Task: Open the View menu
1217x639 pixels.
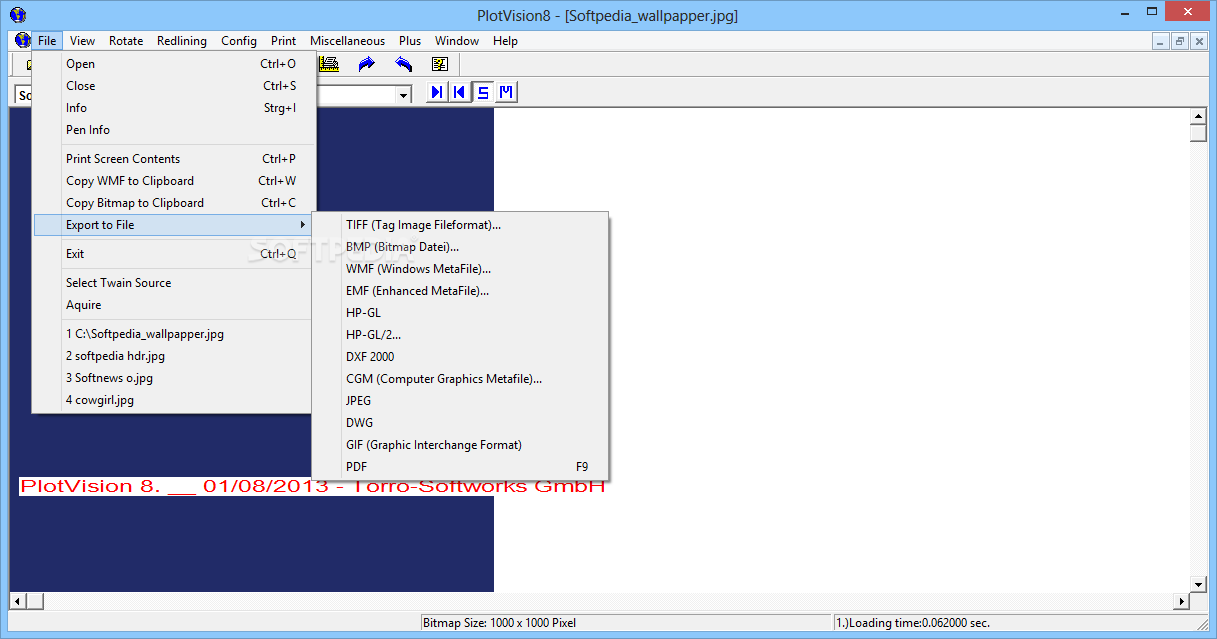Action: [83, 41]
